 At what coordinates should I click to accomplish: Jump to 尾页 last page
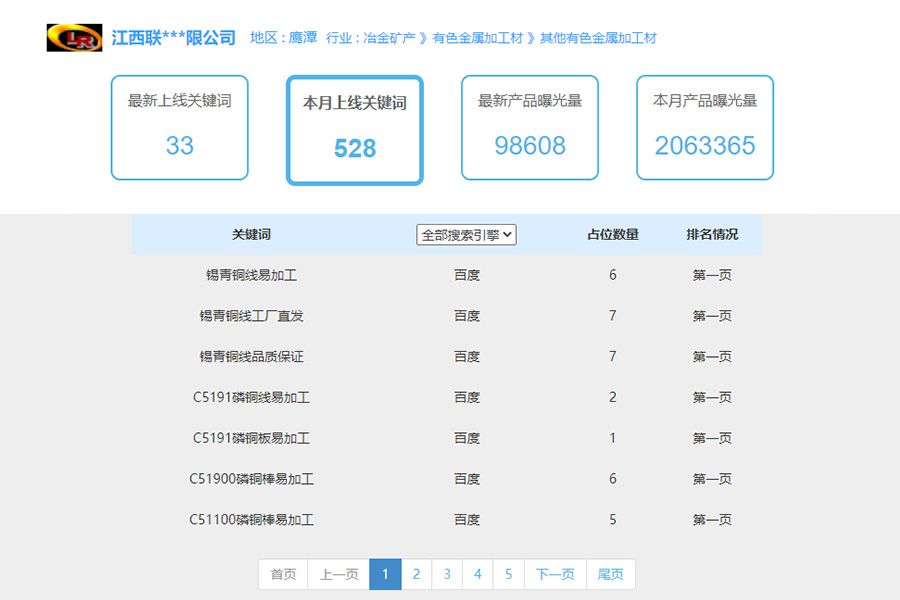[x=610, y=574]
